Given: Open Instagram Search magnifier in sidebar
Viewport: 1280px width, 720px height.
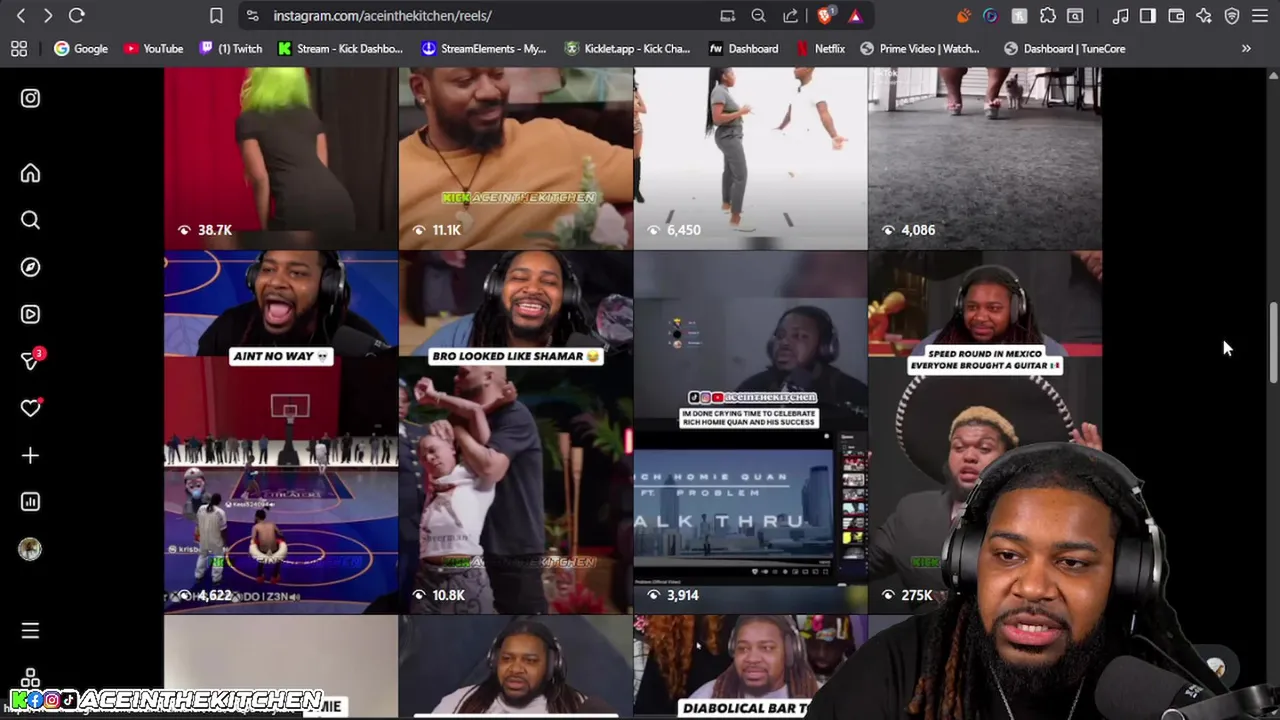Looking at the screenshot, I should click(x=30, y=220).
